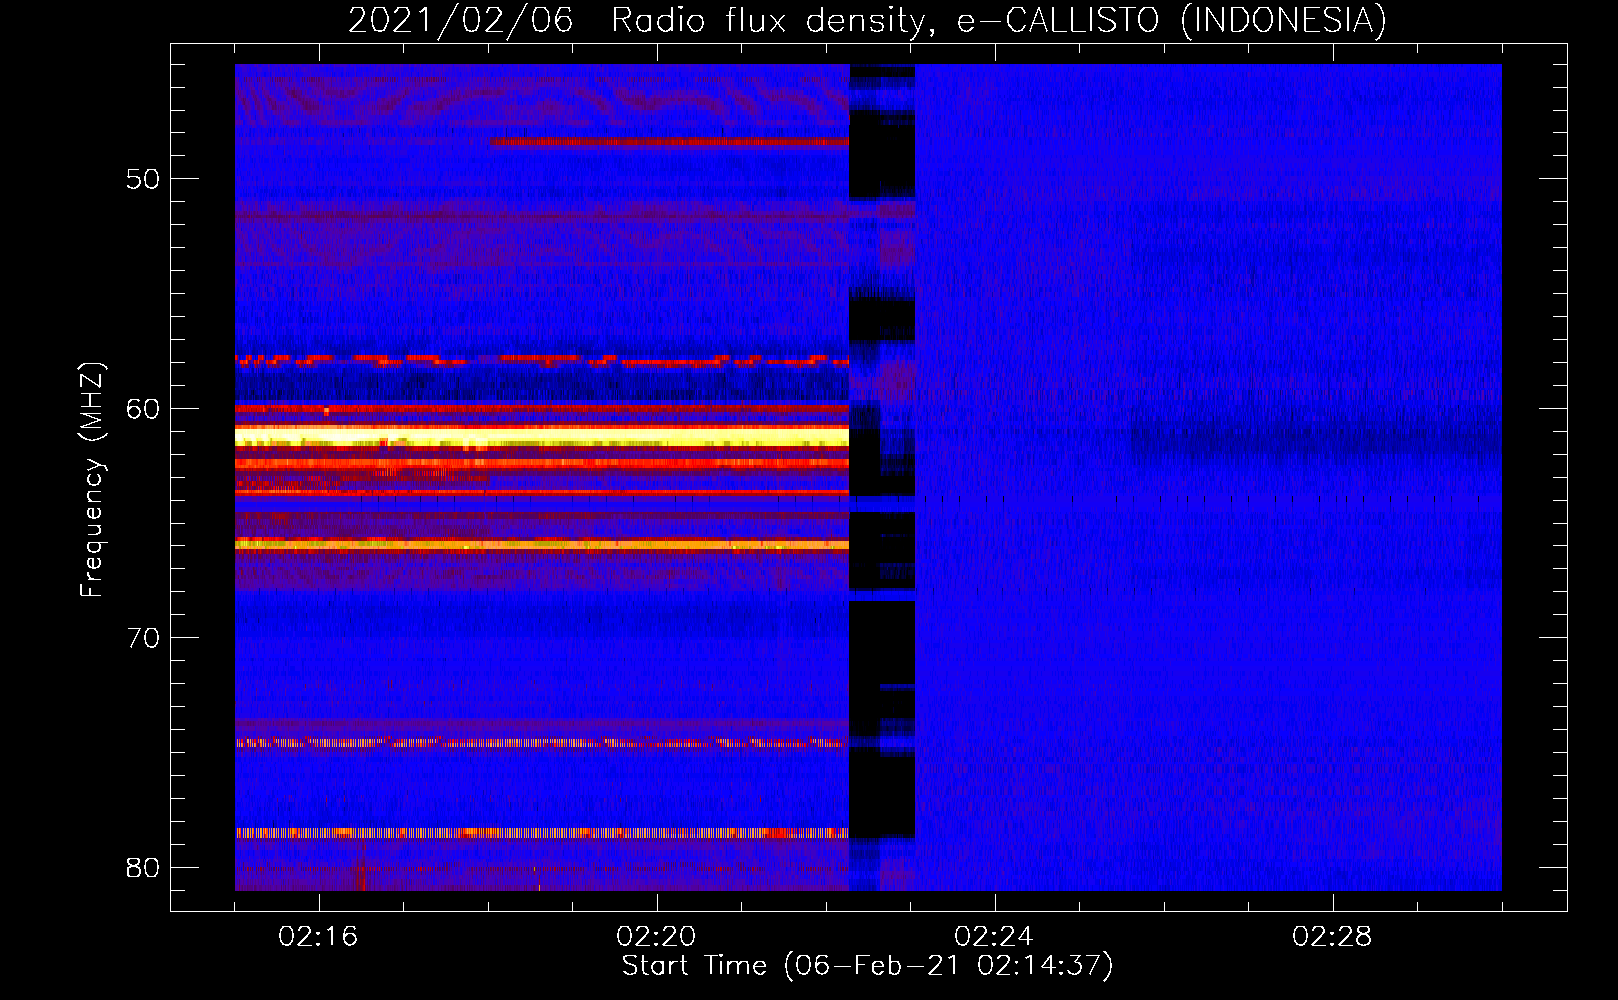
Task: Click the plot title 'Radio flux density, e-CALLISTO (INDONESIA)'
Action: pyautogui.click(x=998, y=20)
